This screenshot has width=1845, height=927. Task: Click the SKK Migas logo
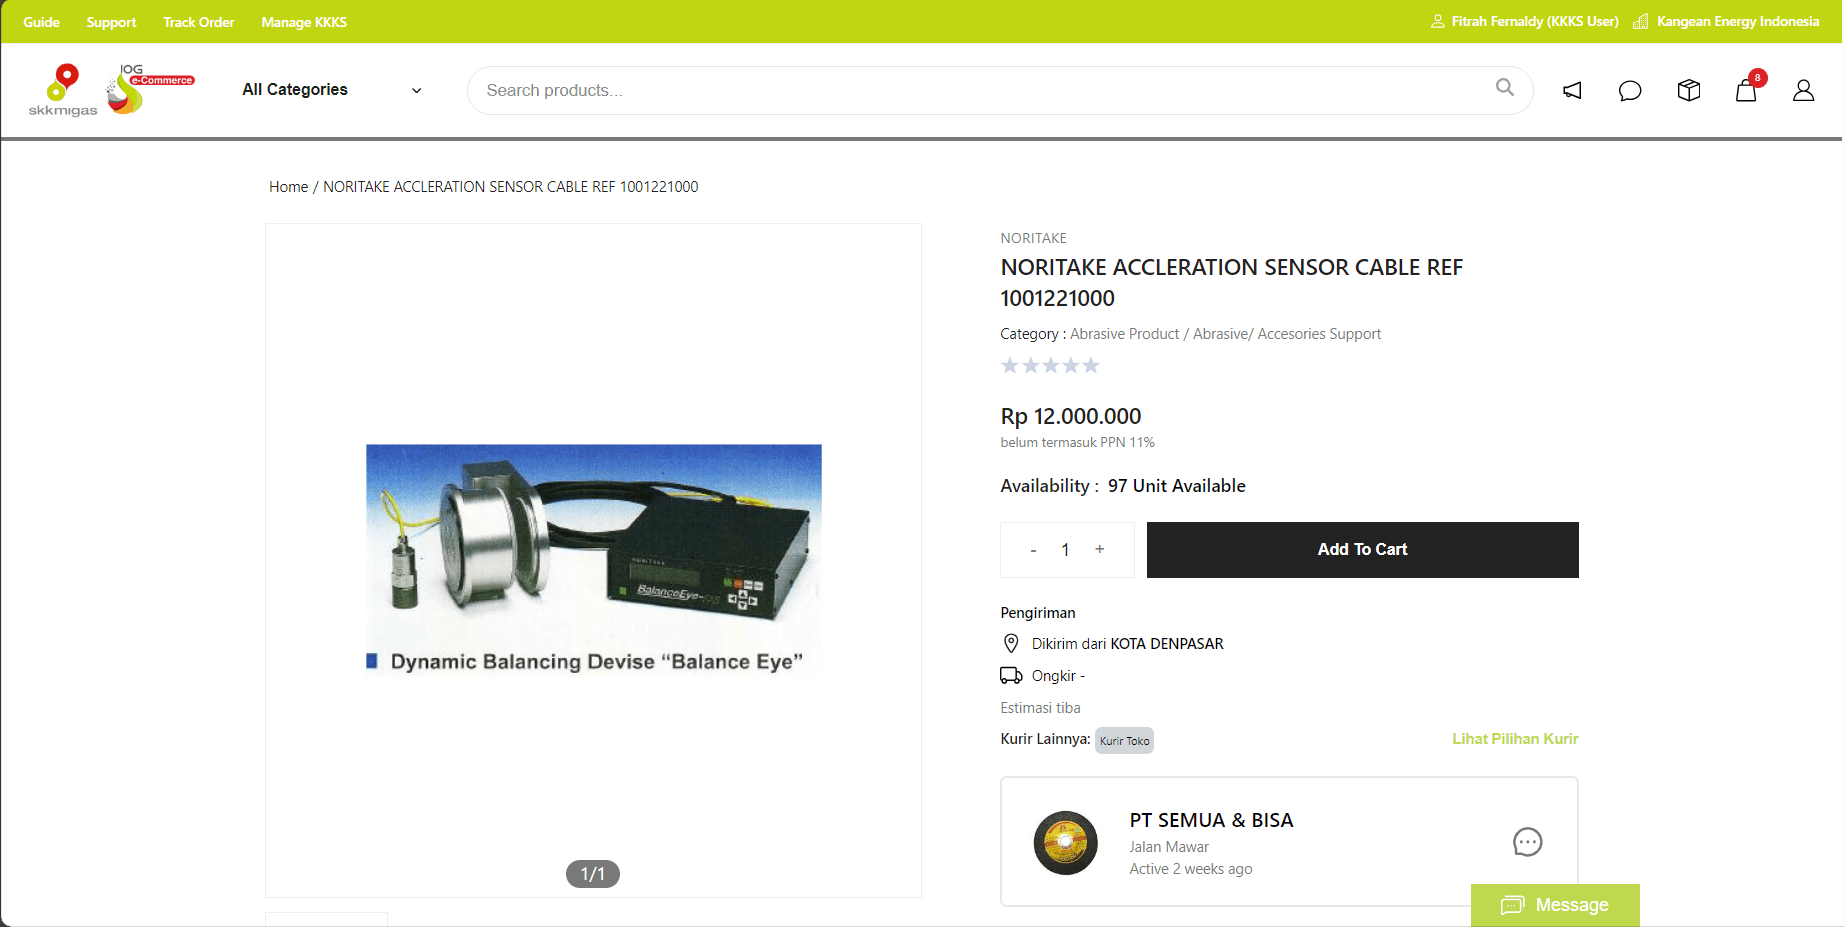[x=63, y=90]
